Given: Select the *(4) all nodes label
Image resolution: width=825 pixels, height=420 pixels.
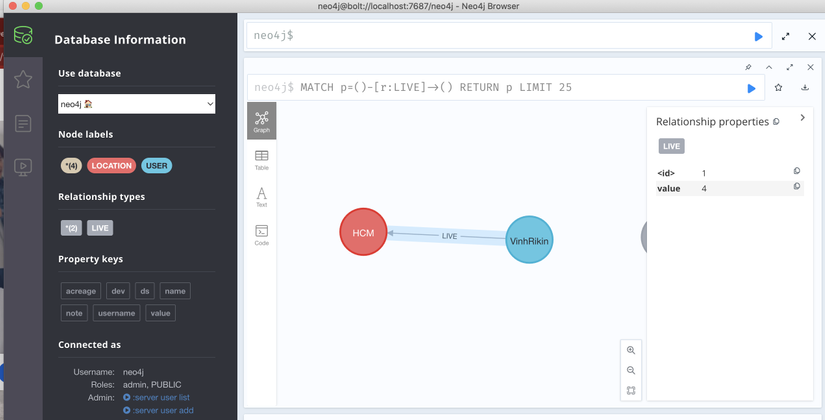Looking at the screenshot, I should [x=71, y=166].
